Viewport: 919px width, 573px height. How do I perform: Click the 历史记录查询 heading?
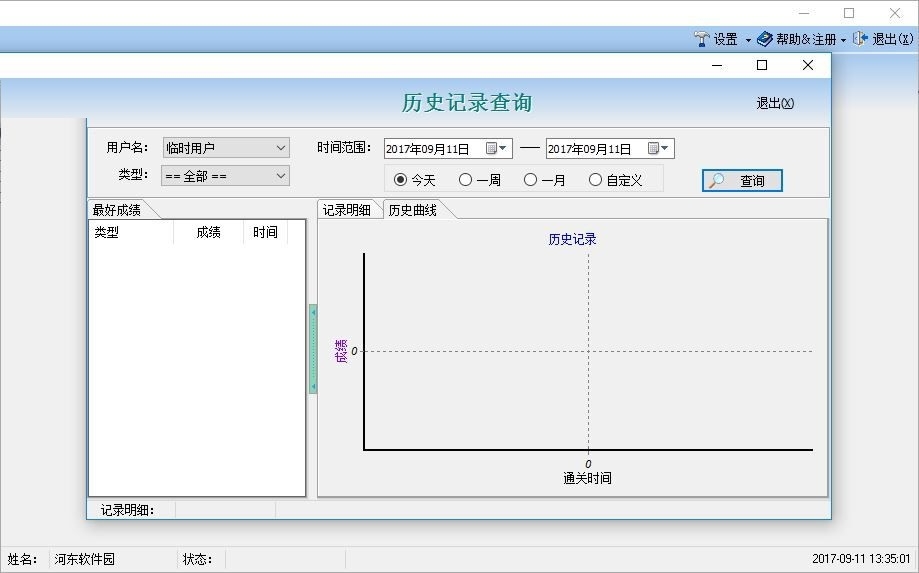[x=467, y=103]
